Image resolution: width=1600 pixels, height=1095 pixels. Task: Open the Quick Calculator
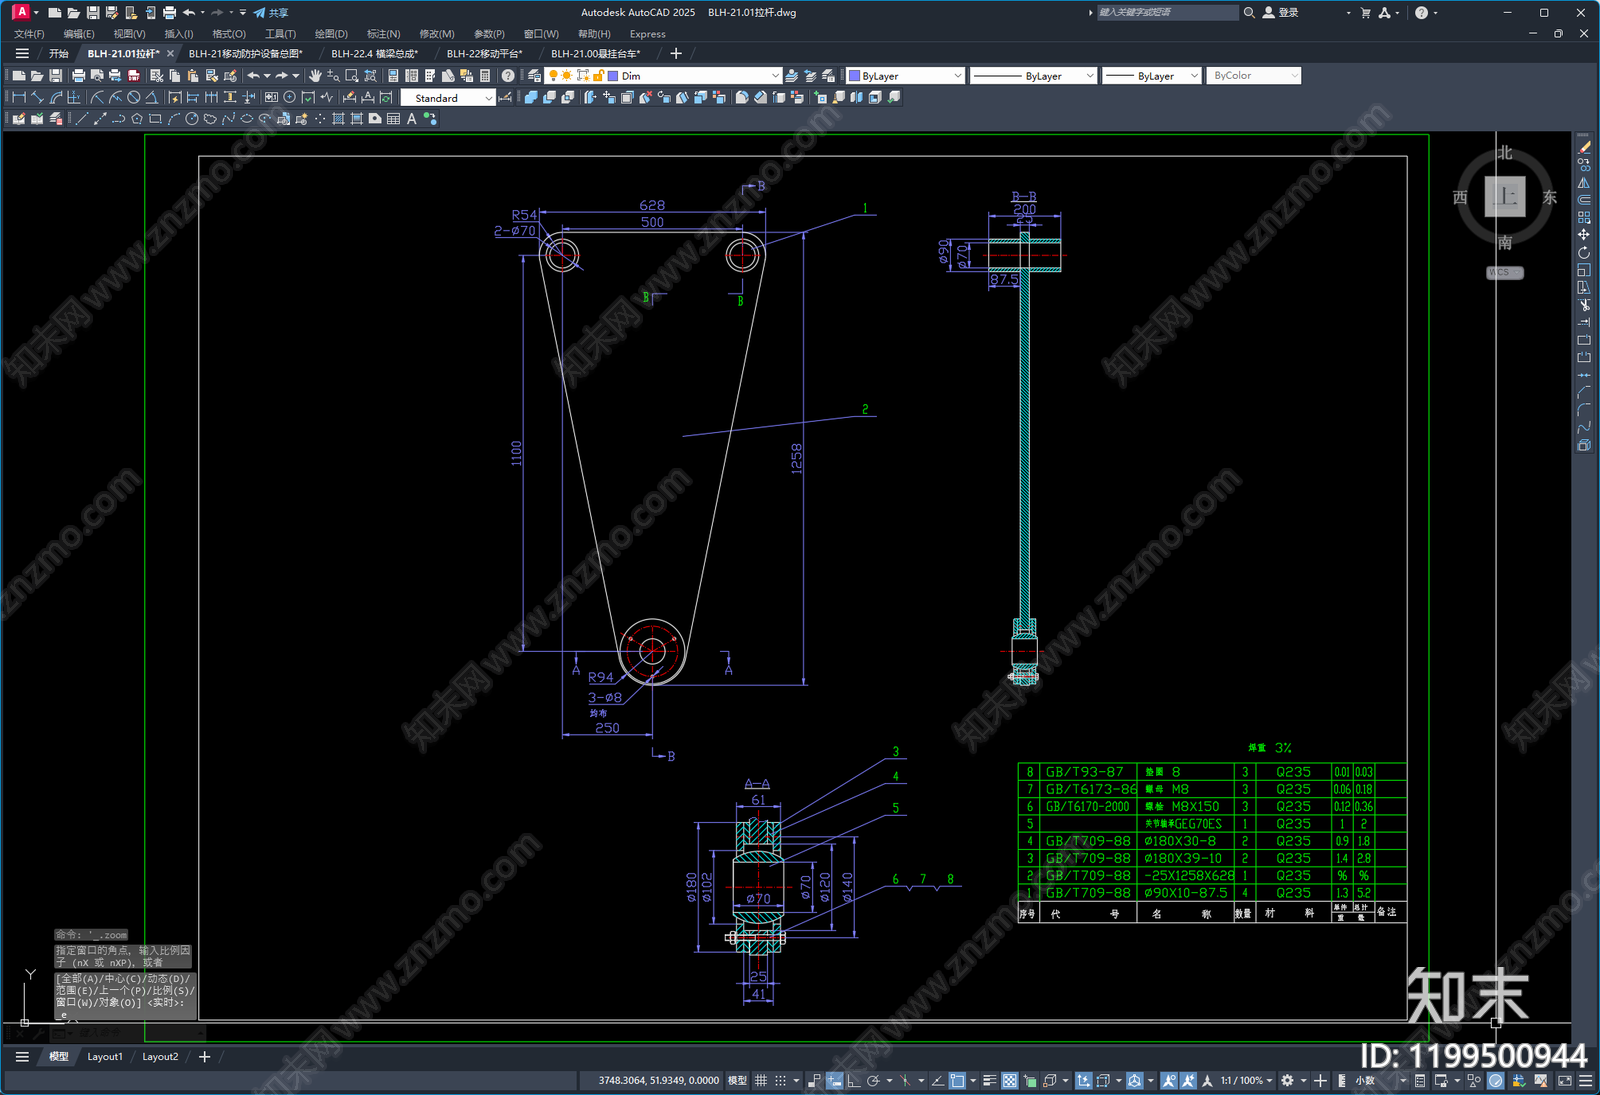click(x=485, y=76)
